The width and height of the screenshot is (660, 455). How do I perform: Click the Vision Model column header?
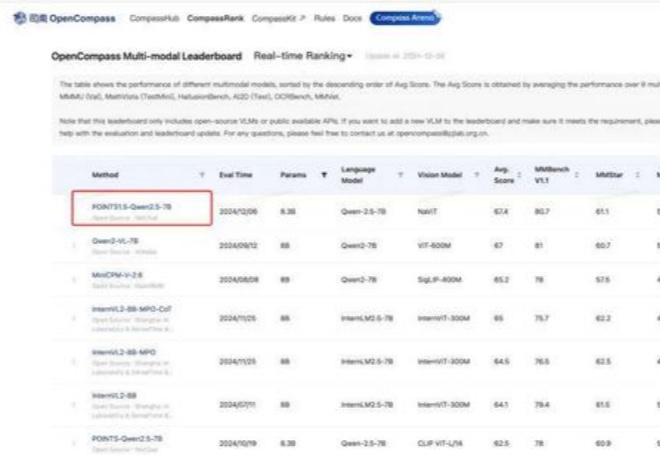(440, 175)
